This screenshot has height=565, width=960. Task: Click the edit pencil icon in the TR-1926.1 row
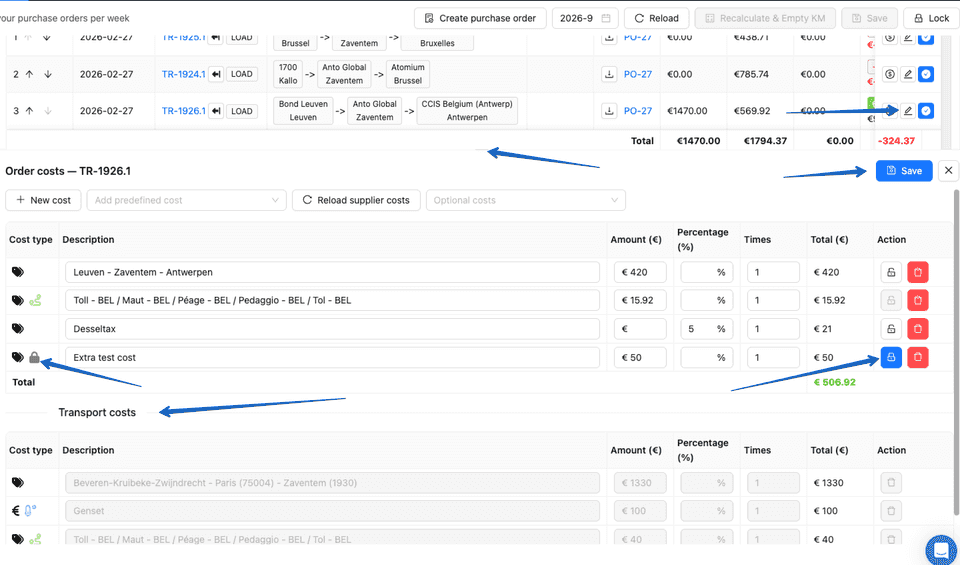tap(908, 111)
